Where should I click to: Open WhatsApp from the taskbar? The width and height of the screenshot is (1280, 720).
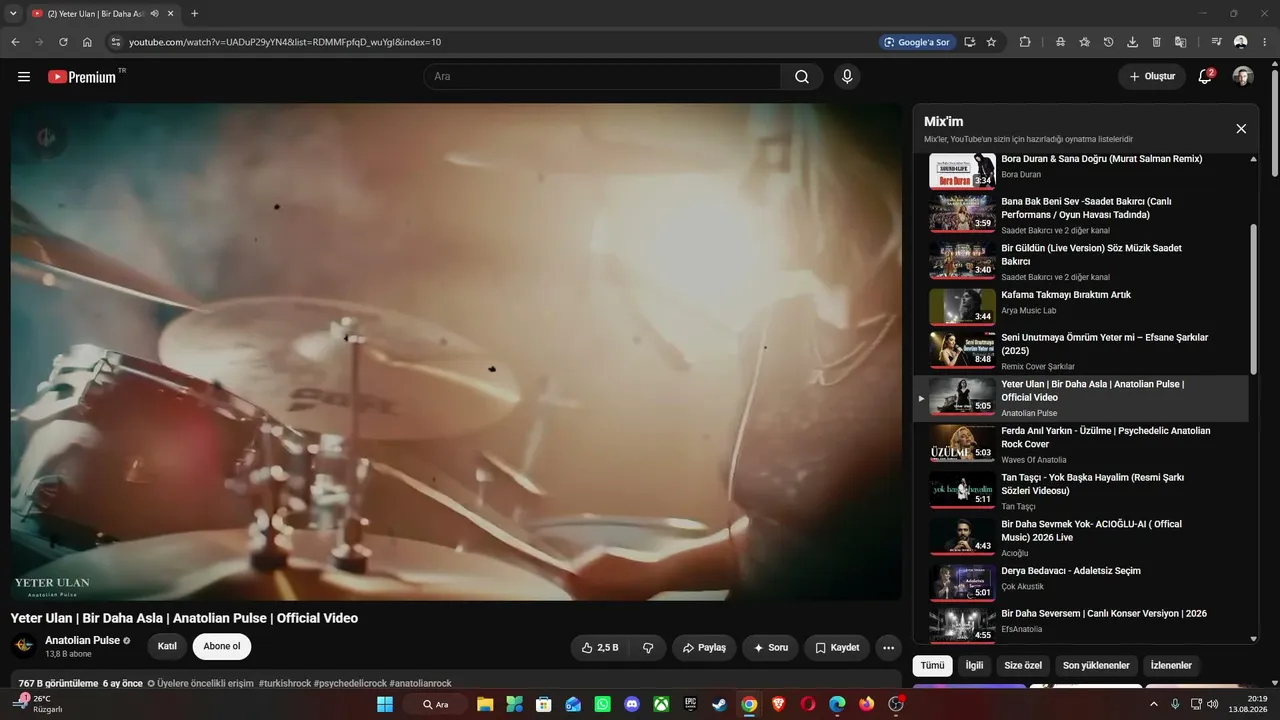[602, 704]
